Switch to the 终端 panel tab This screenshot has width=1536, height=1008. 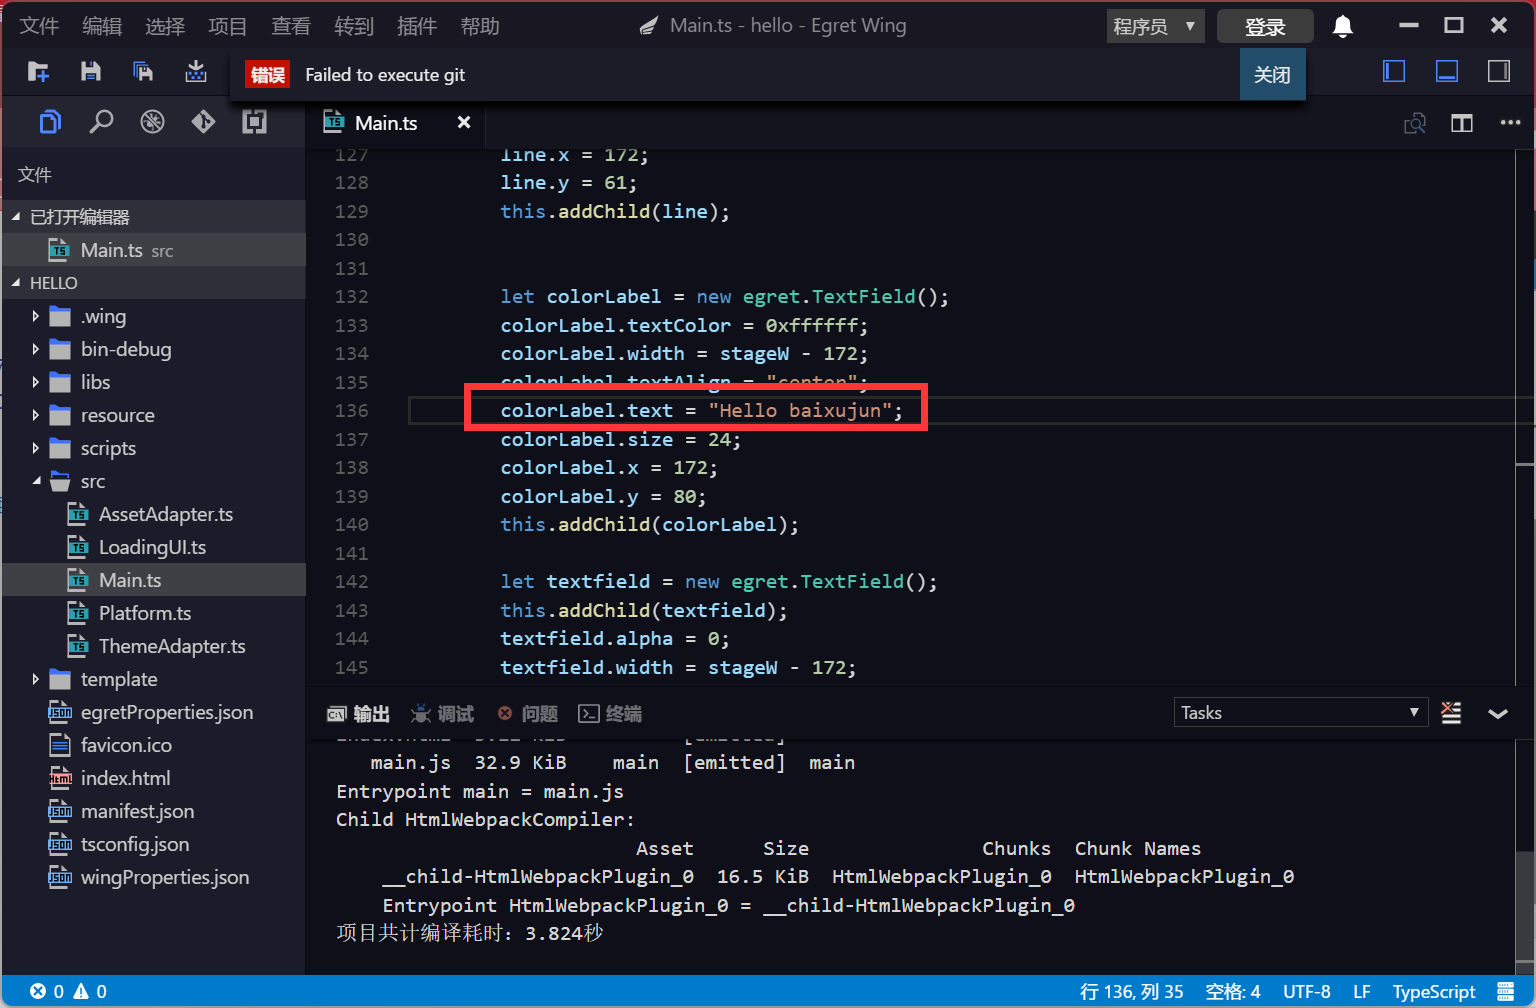point(611,714)
